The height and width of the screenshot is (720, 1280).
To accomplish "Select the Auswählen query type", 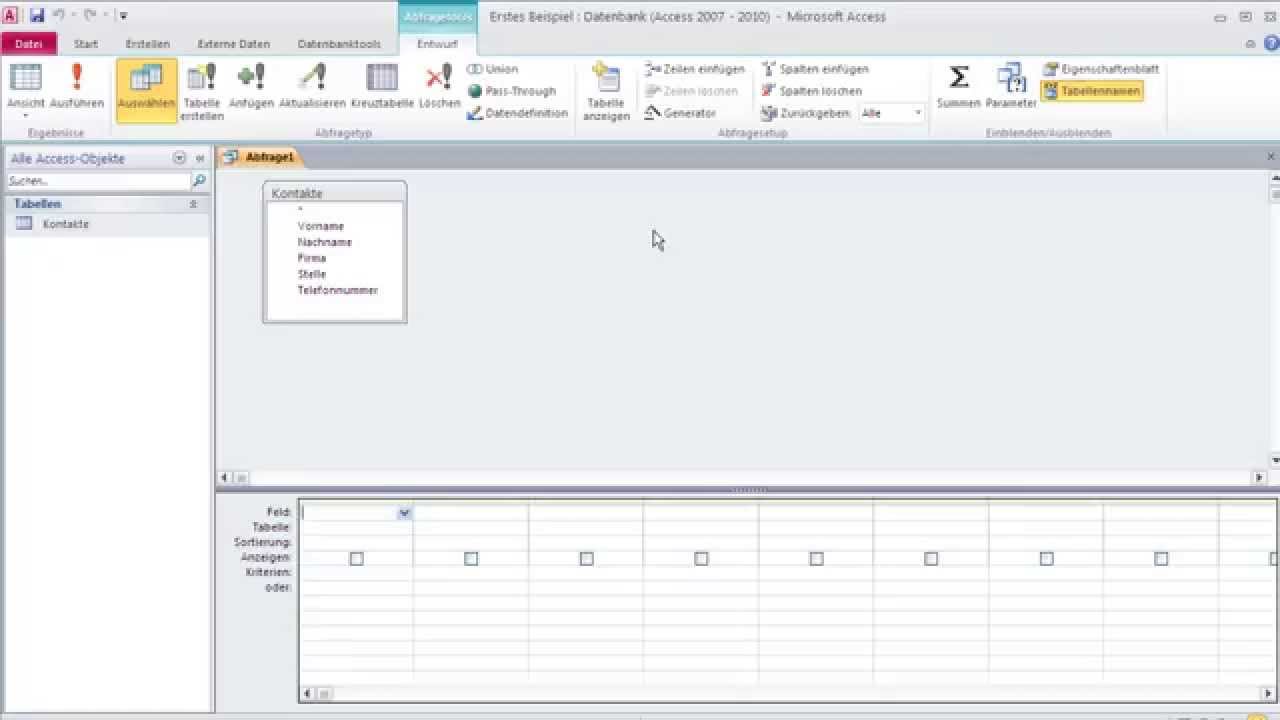I will pyautogui.click(x=146, y=90).
